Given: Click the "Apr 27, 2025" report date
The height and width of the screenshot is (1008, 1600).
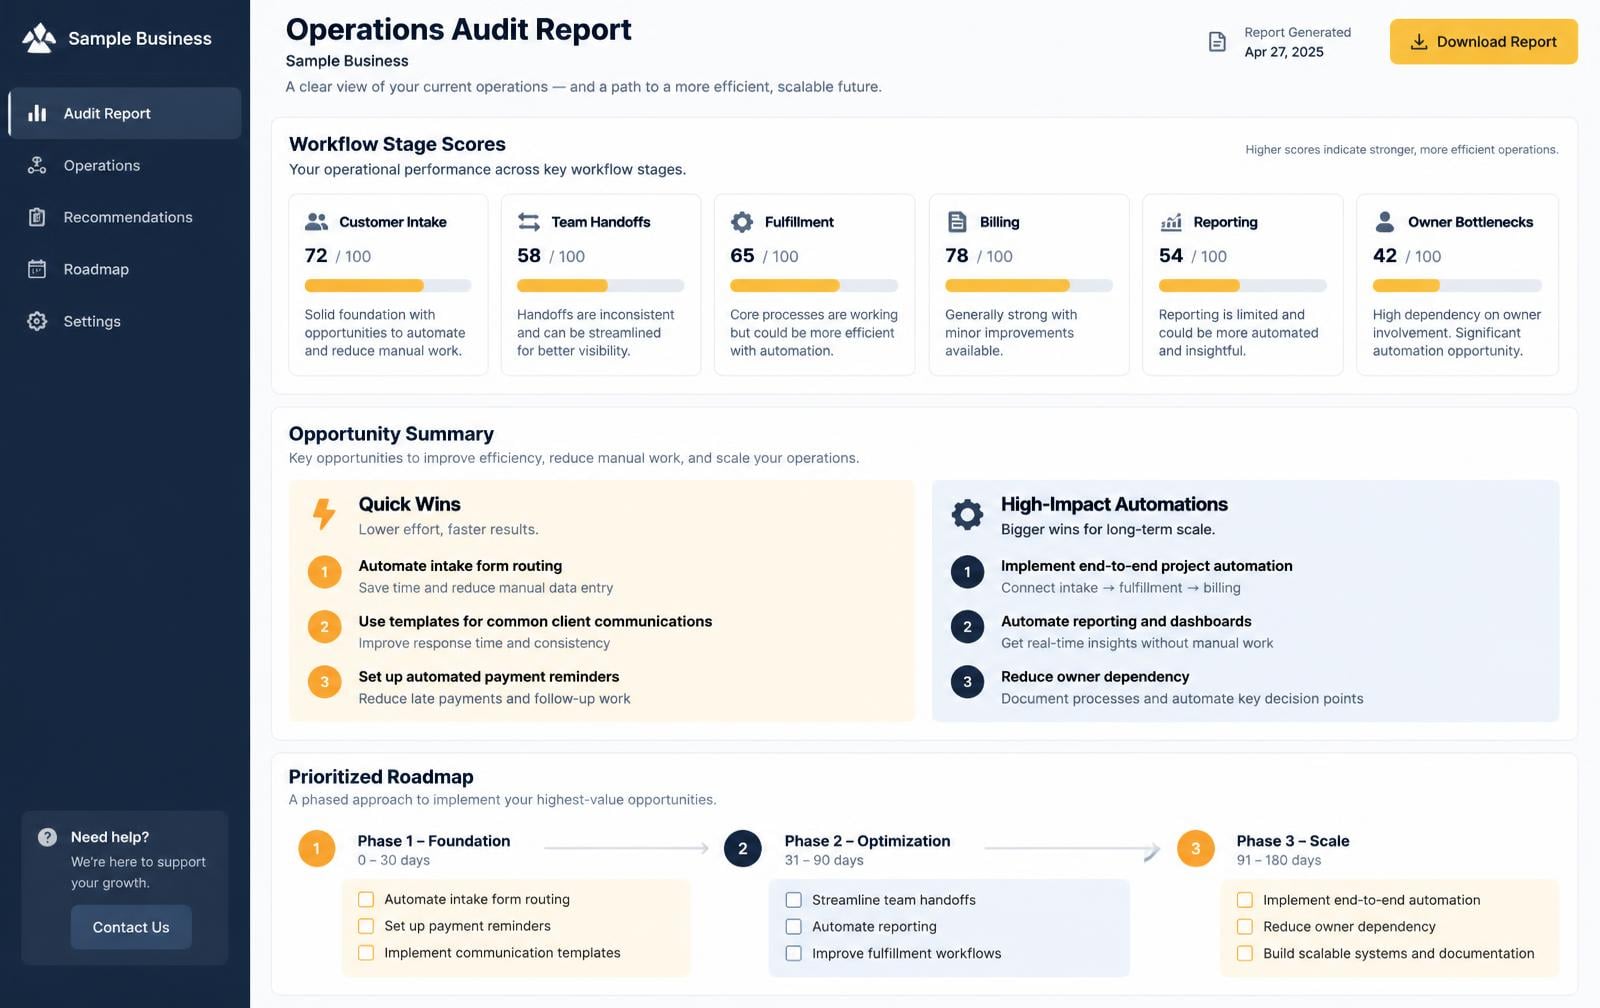Looking at the screenshot, I should 1284,52.
